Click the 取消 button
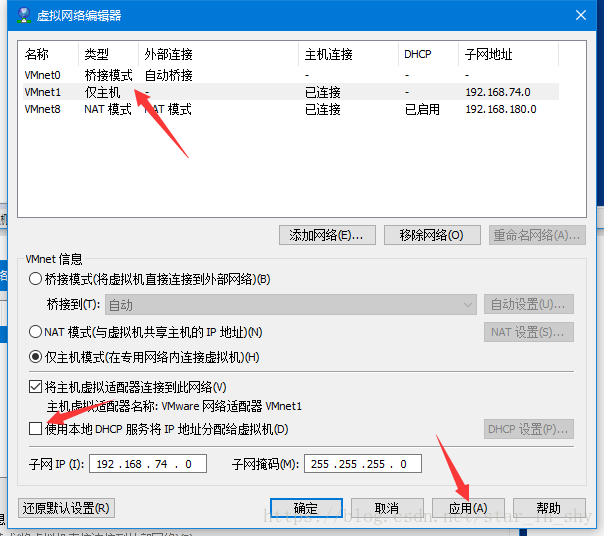 [x=387, y=508]
